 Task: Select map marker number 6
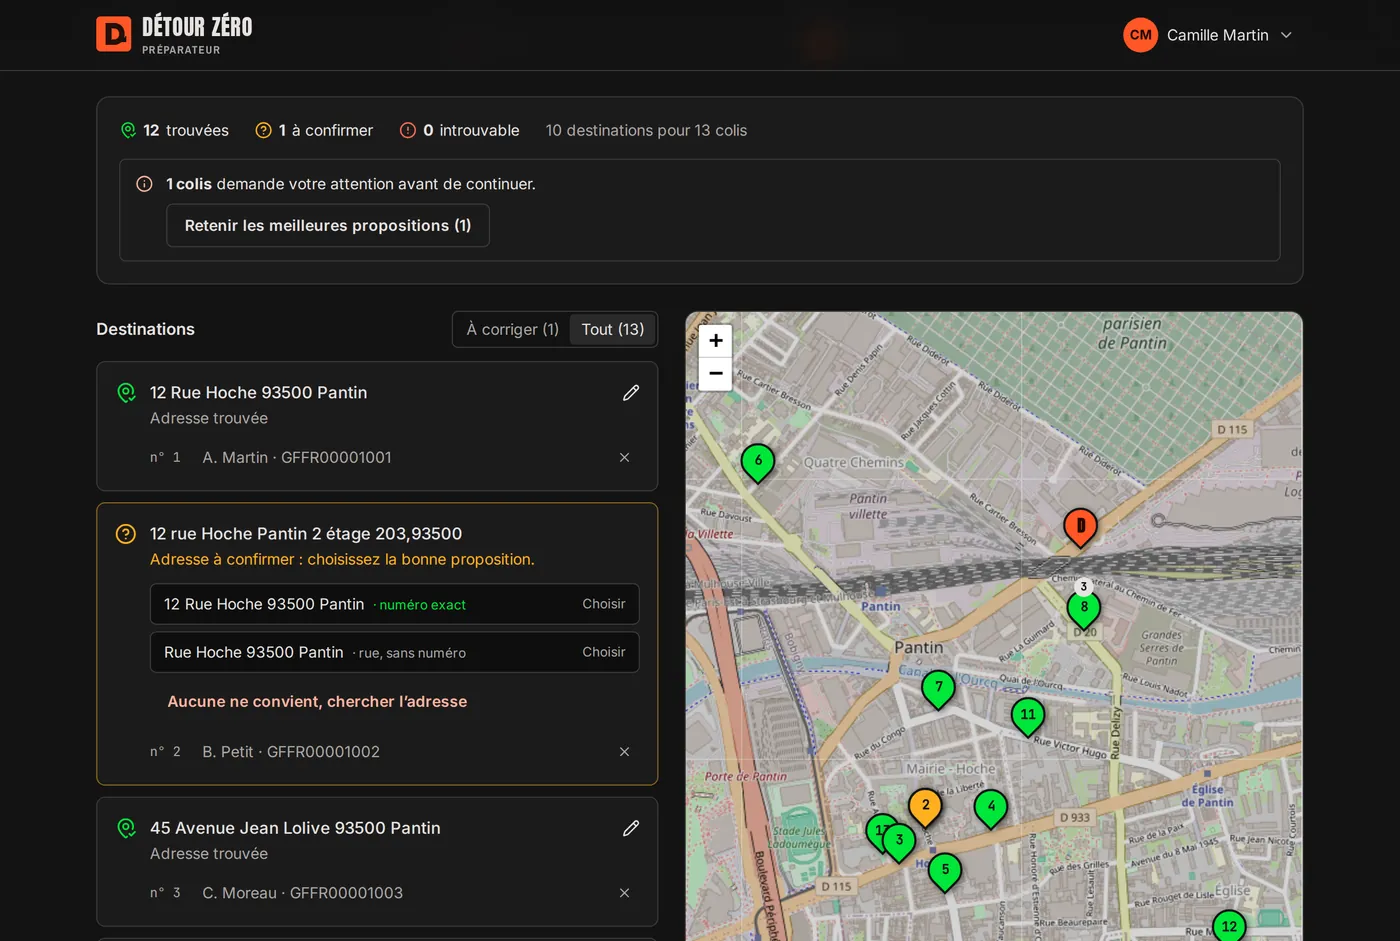click(x=758, y=462)
